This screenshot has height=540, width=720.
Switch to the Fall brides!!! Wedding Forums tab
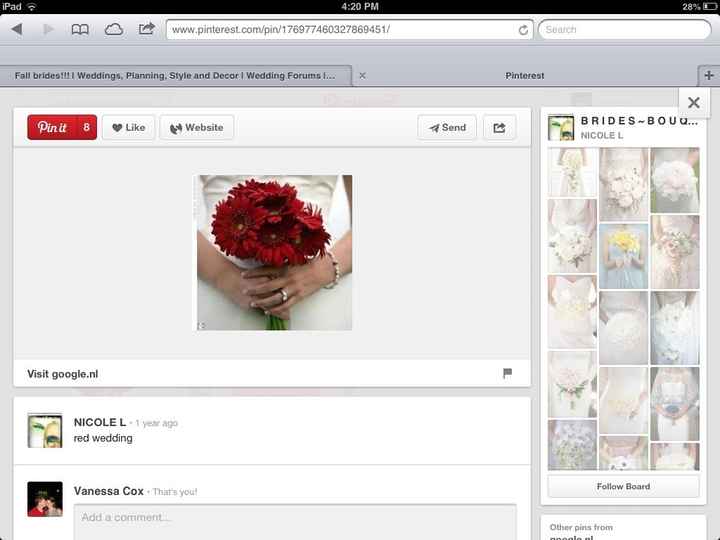point(175,76)
